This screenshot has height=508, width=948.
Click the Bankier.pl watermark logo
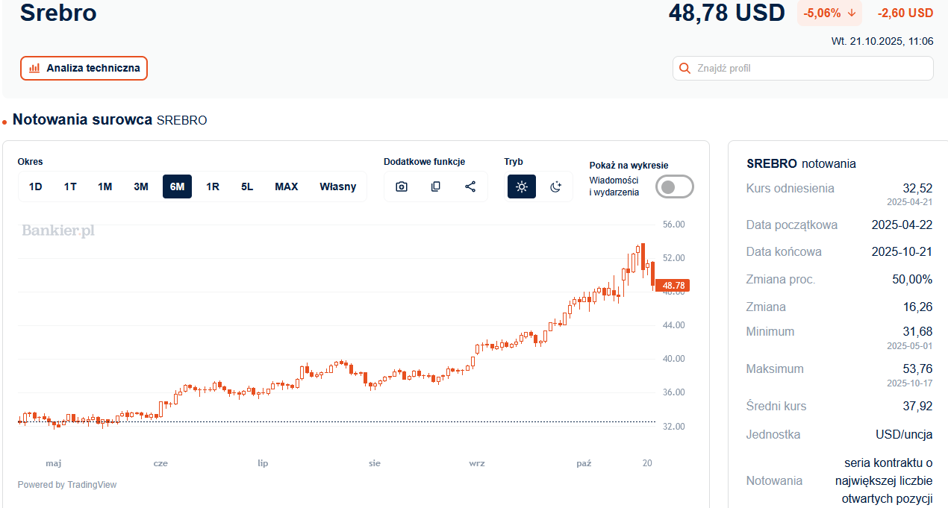(x=58, y=231)
